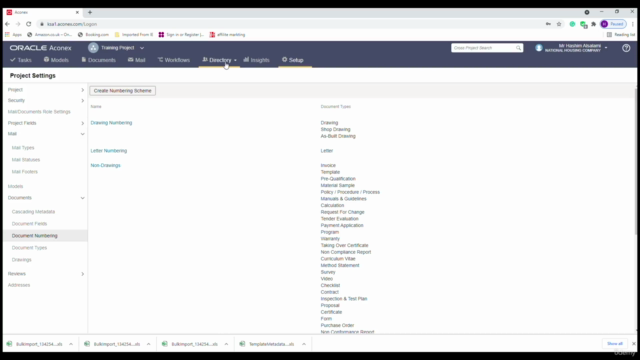Open the Directory menu

click(x=219, y=60)
